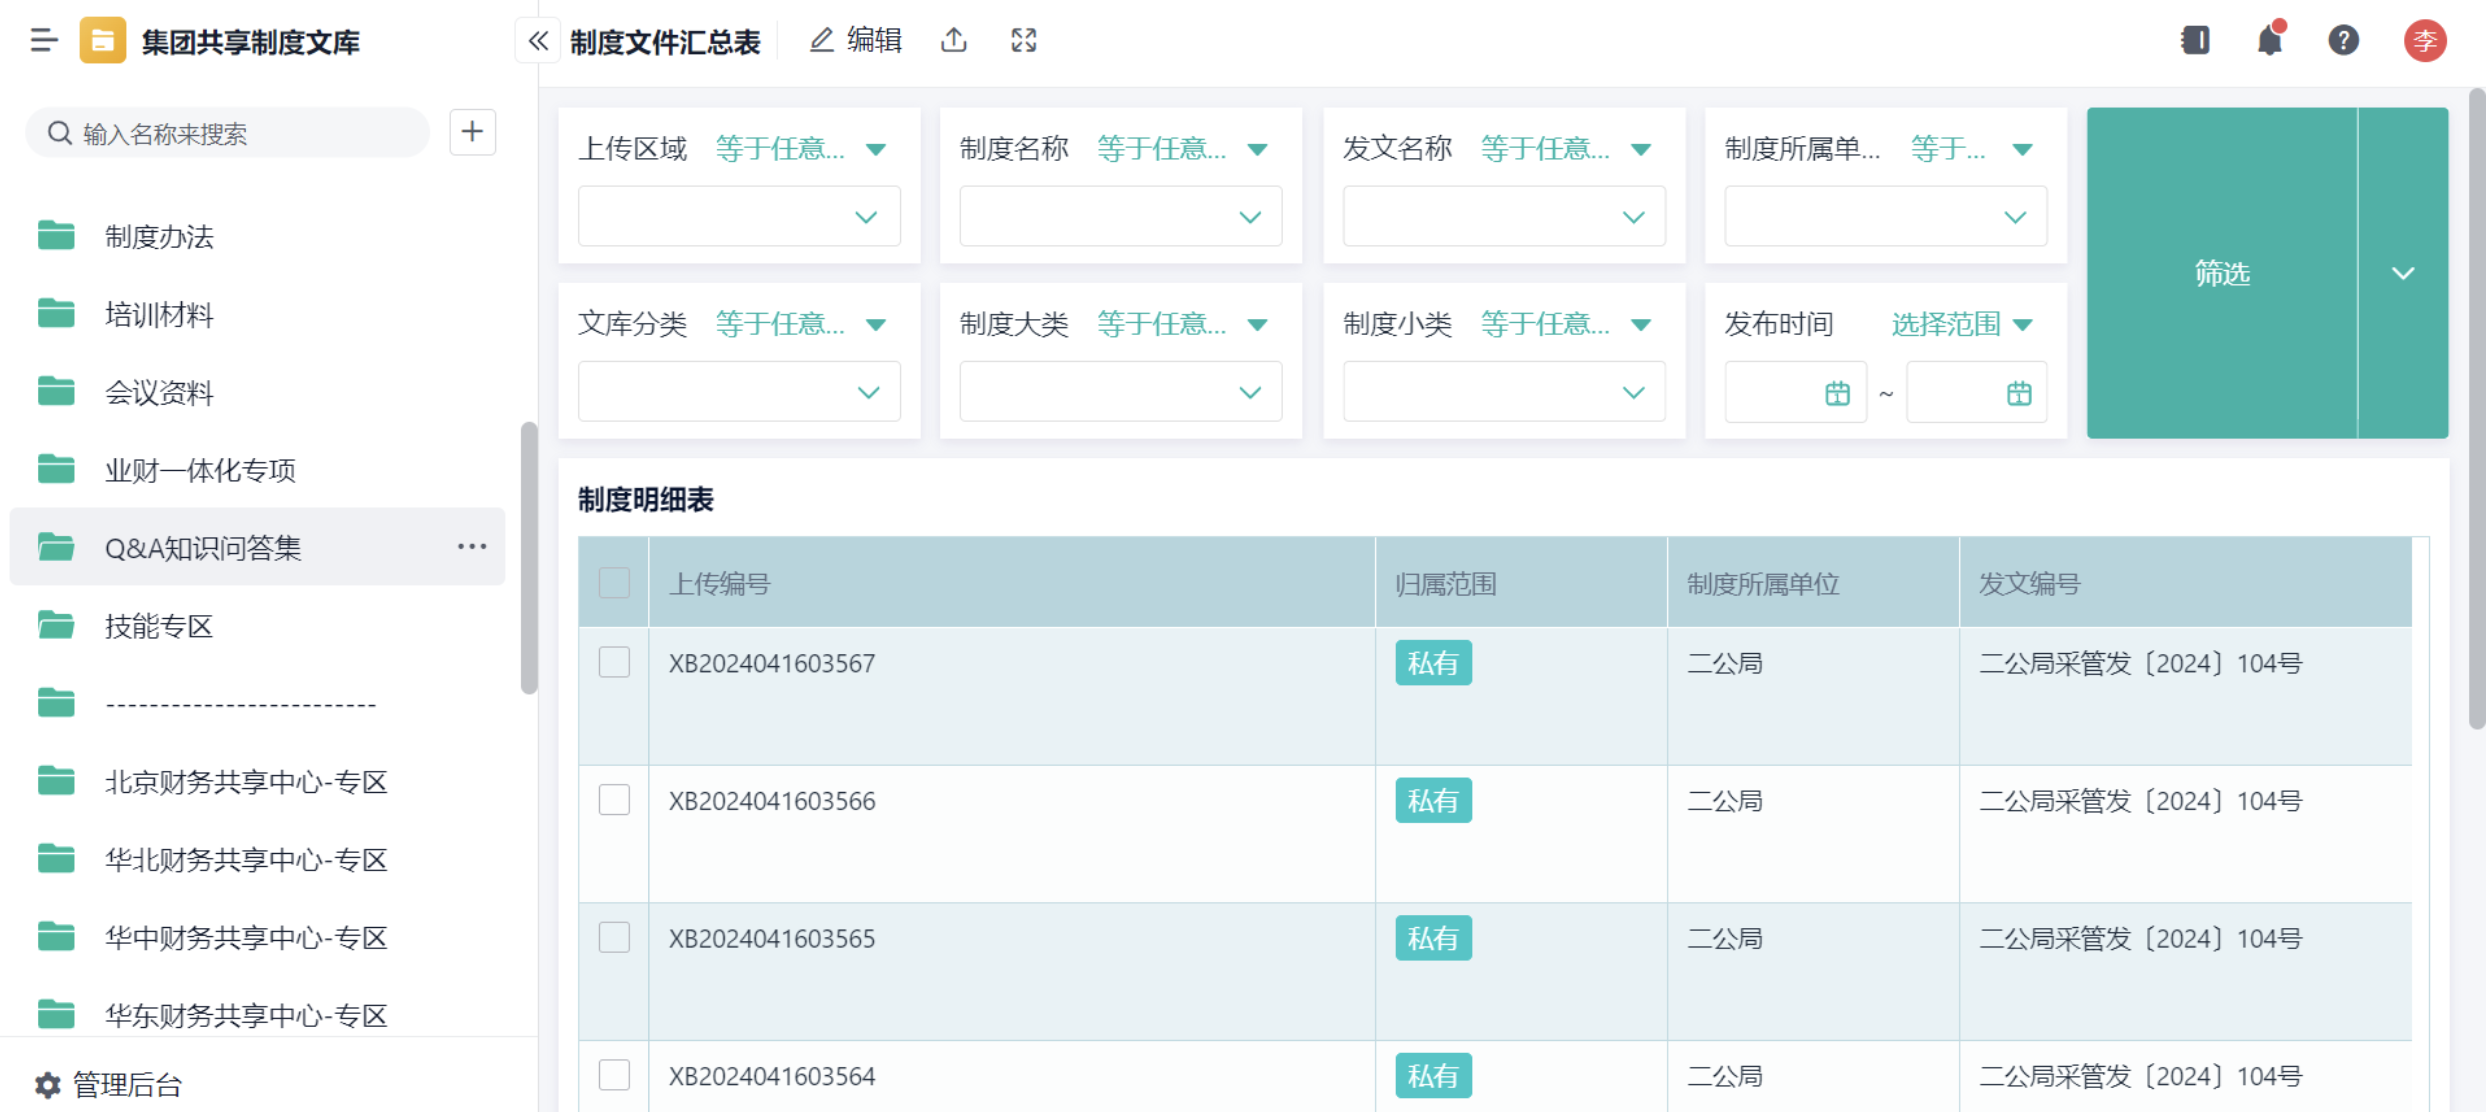Click the hamburger menu icon
Viewport: 2486px width, 1112px height.
43,41
